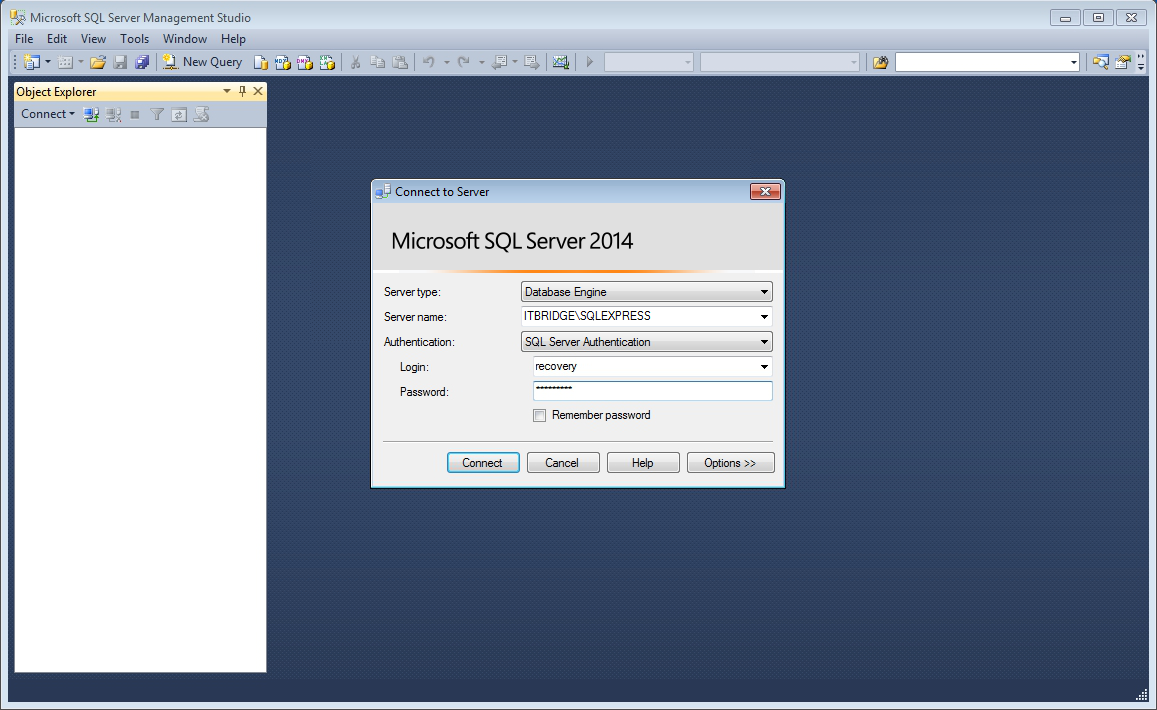Viewport: 1157px width, 710px height.
Task: Click the Navigate Backward icon
Action: click(x=500, y=62)
